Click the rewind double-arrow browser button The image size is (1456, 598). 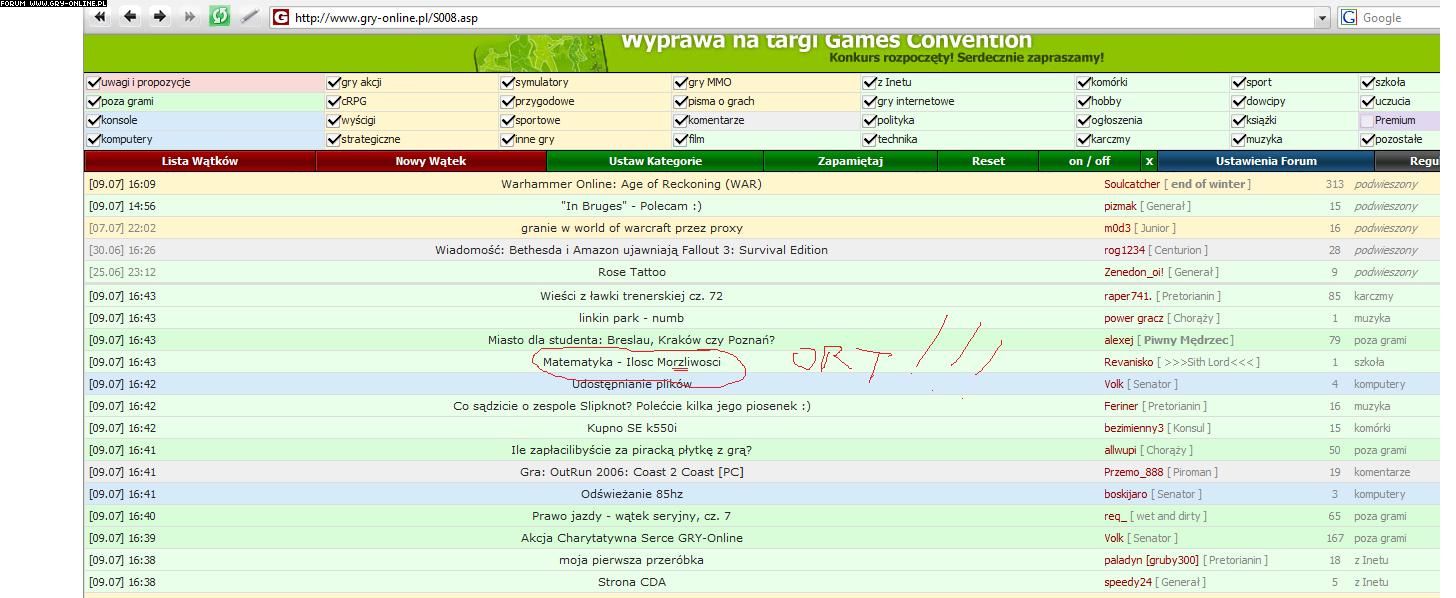point(100,16)
